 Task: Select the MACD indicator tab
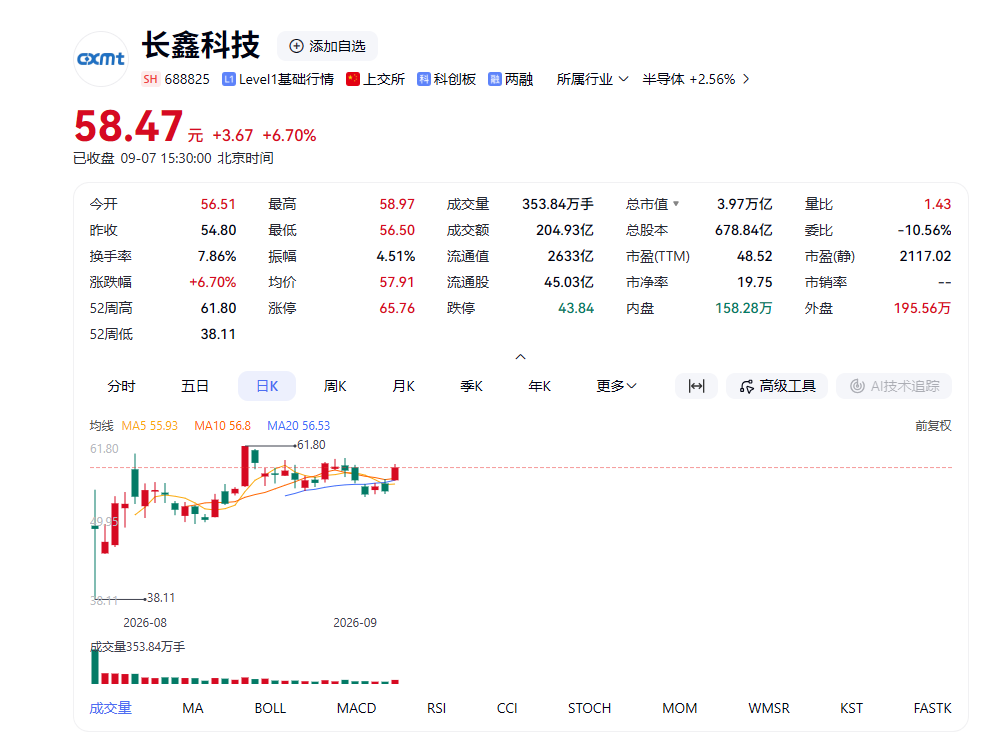[357, 708]
